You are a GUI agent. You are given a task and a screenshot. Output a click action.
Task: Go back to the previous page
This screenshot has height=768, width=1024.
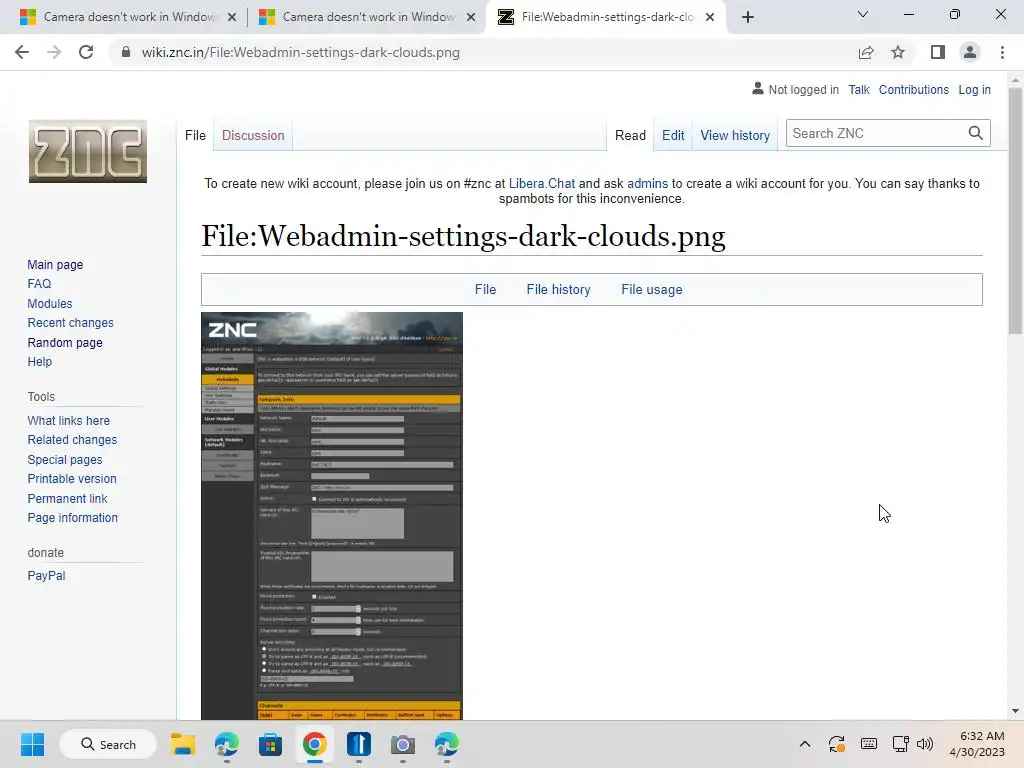click(22, 52)
